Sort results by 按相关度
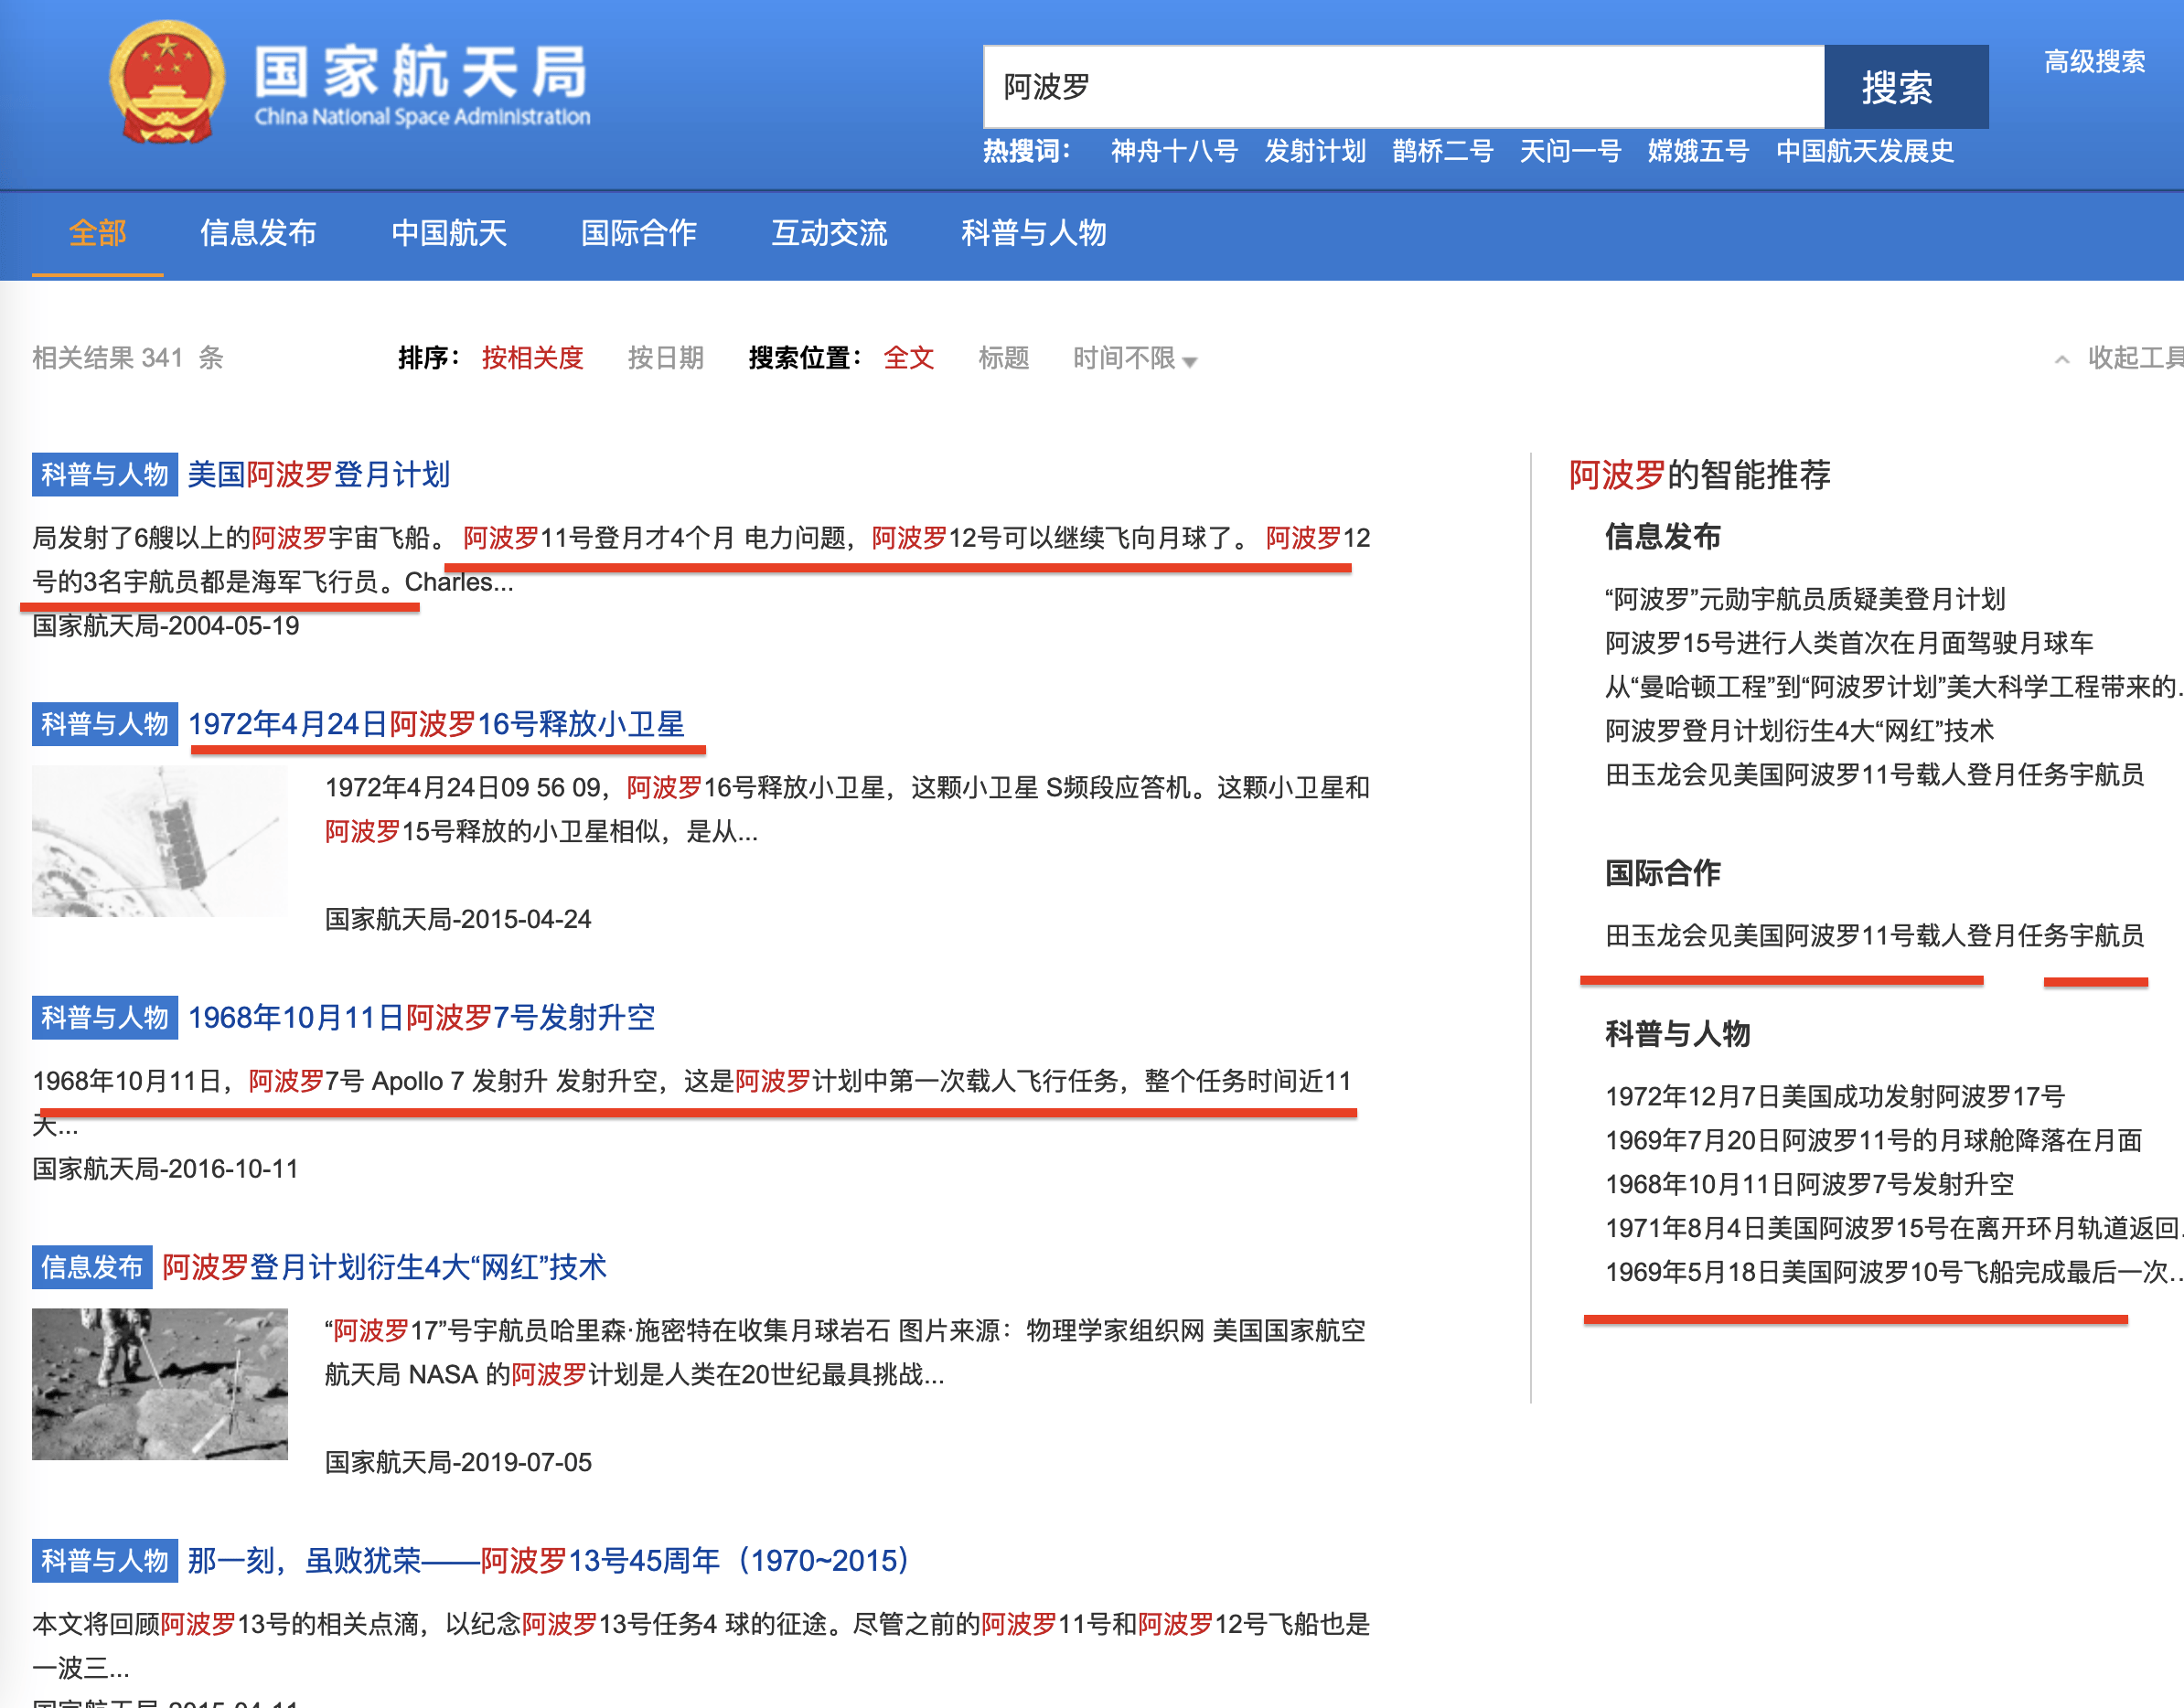Screen dimensions: 2184x1708 coord(532,358)
